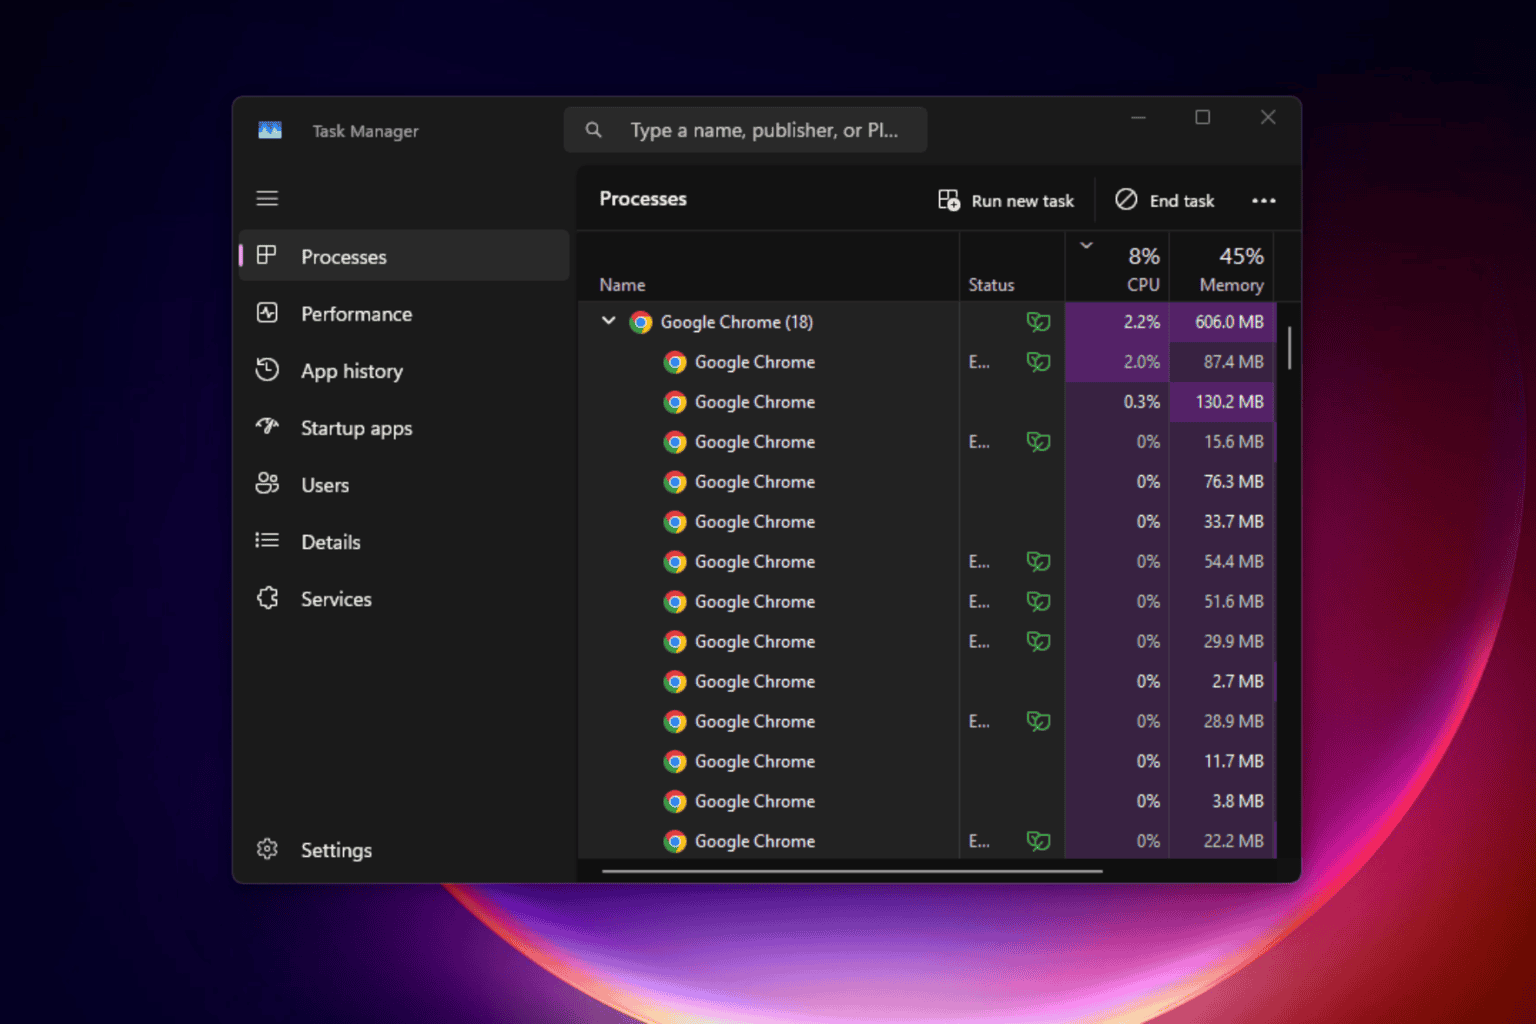Click the 0.3% CPU value

pos(1142,402)
